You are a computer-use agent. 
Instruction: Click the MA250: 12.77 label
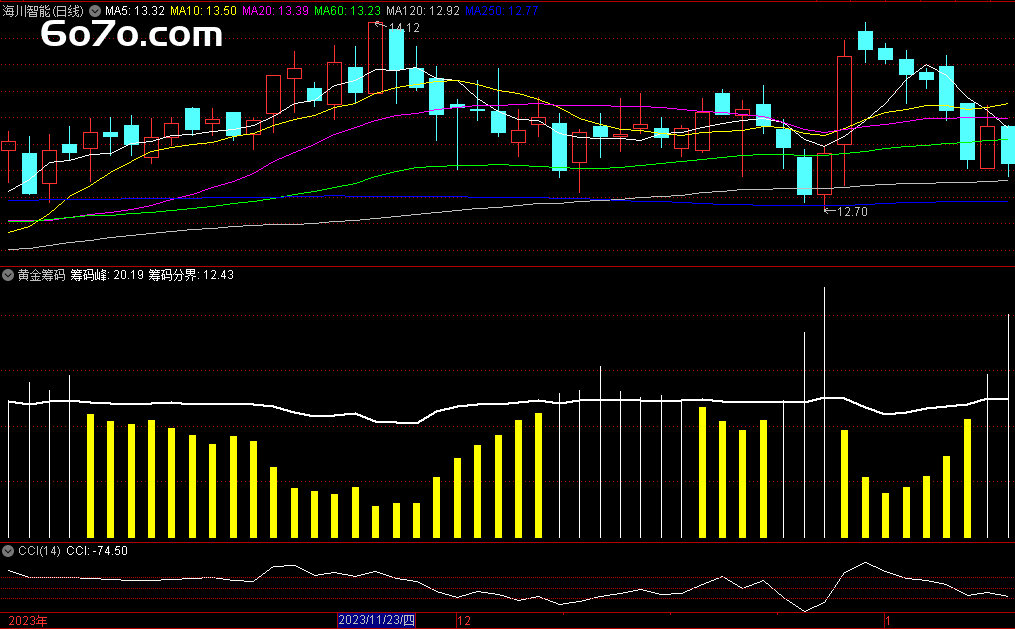502,11
